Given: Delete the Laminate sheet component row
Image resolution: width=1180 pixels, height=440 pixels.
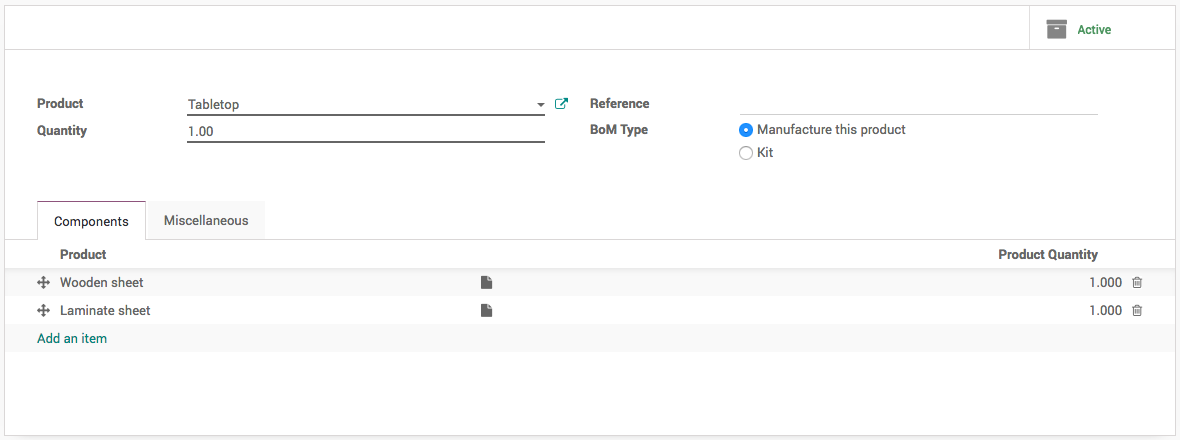Looking at the screenshot, I should (1137, 311).
